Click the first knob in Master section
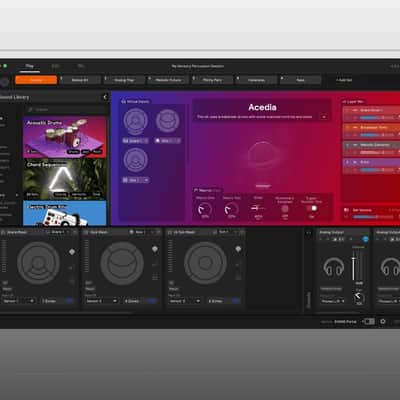Image resolution: width=400 pixels, height=400 pixels. (x=205, y=209)
